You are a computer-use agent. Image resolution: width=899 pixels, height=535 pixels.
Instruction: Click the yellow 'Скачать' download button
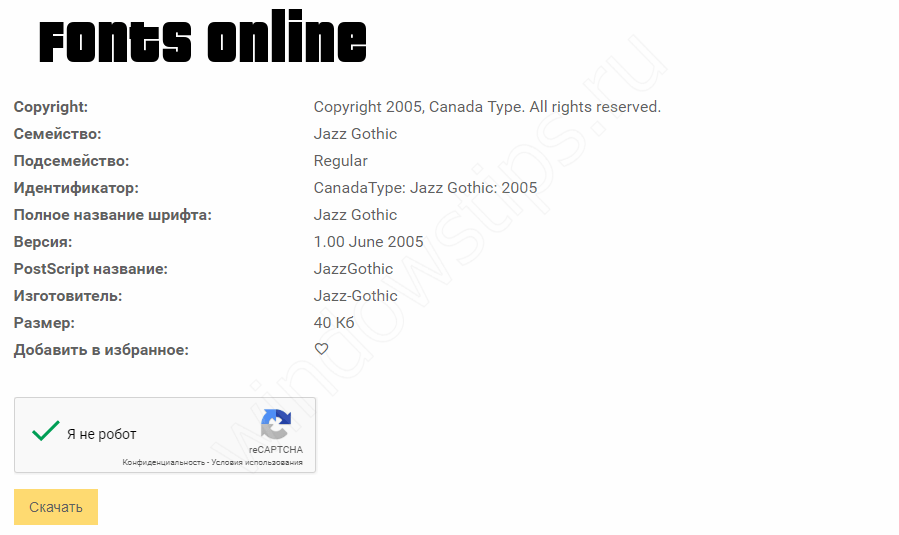[56, 507]
